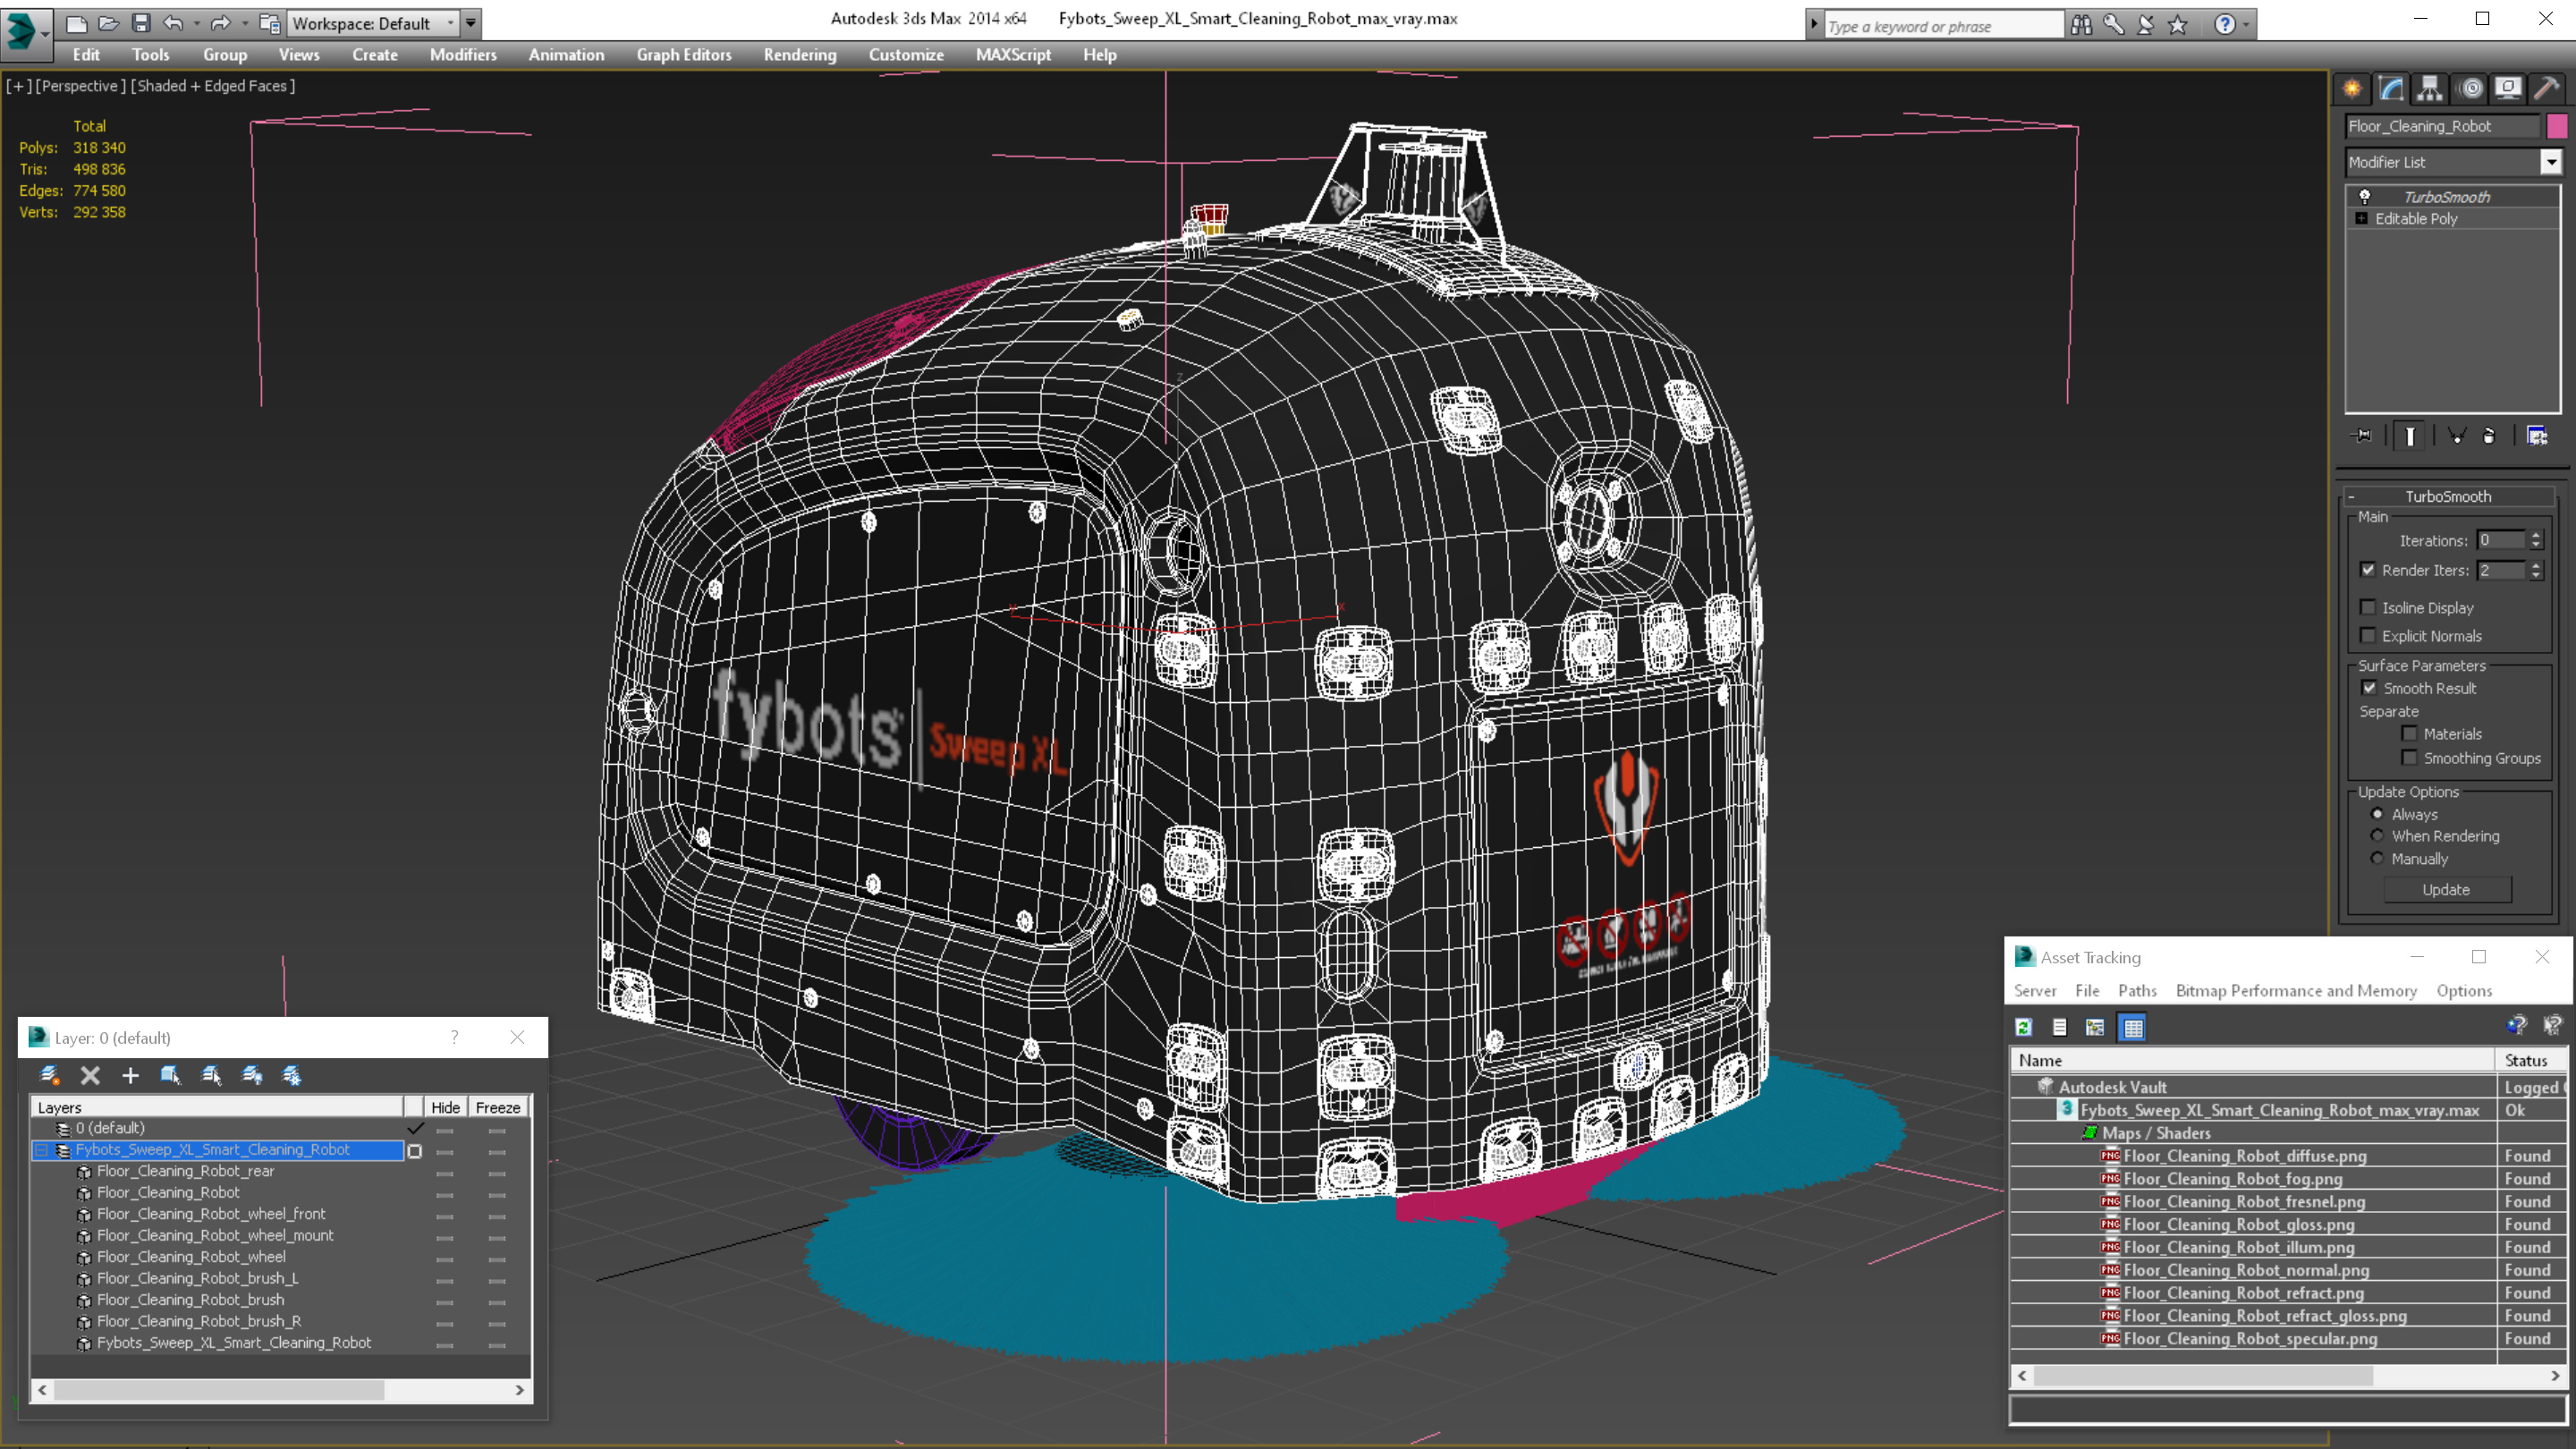The width and height of the screenshot is (2576, 1449).
Task: Click the Hide column header
Action: (x=445, y=1107)
